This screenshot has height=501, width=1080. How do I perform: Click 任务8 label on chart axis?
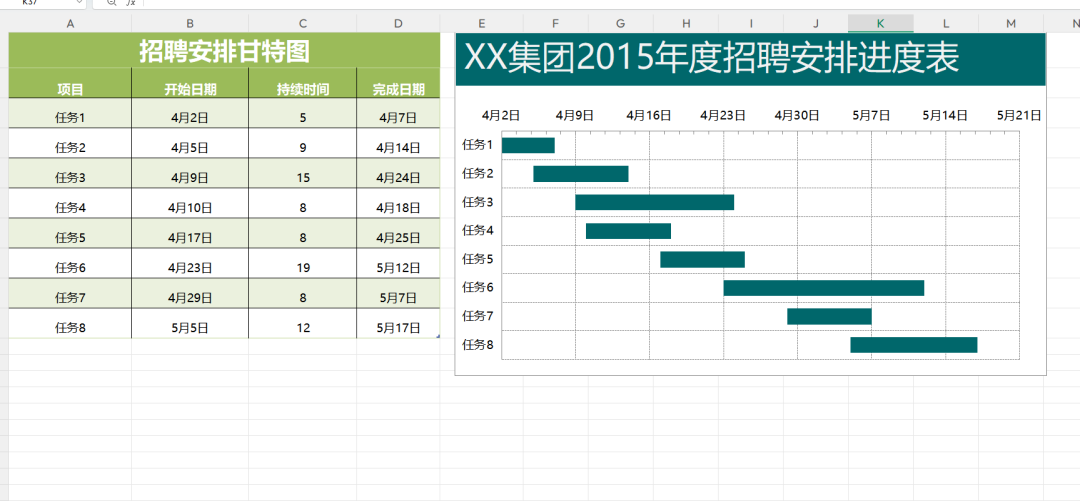(477, 345)
